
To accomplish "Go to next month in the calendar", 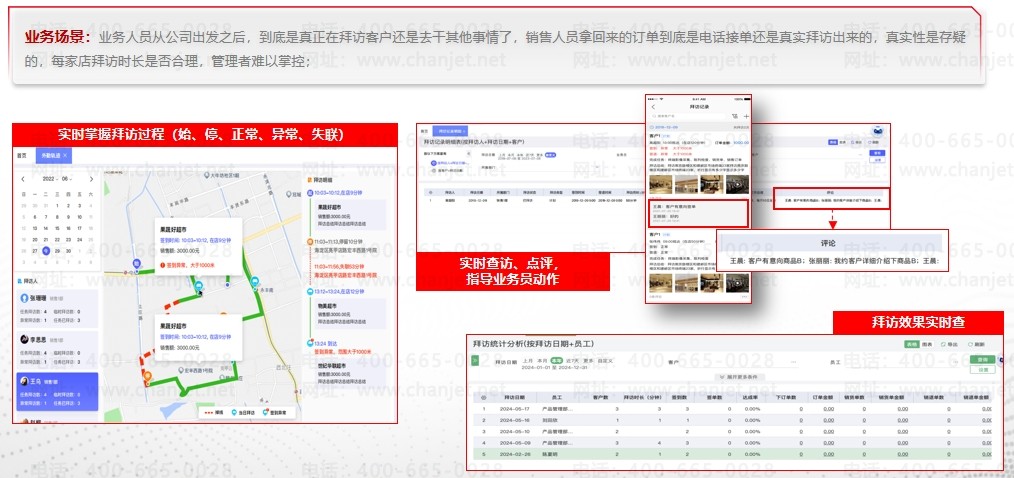I will [91, 178].
